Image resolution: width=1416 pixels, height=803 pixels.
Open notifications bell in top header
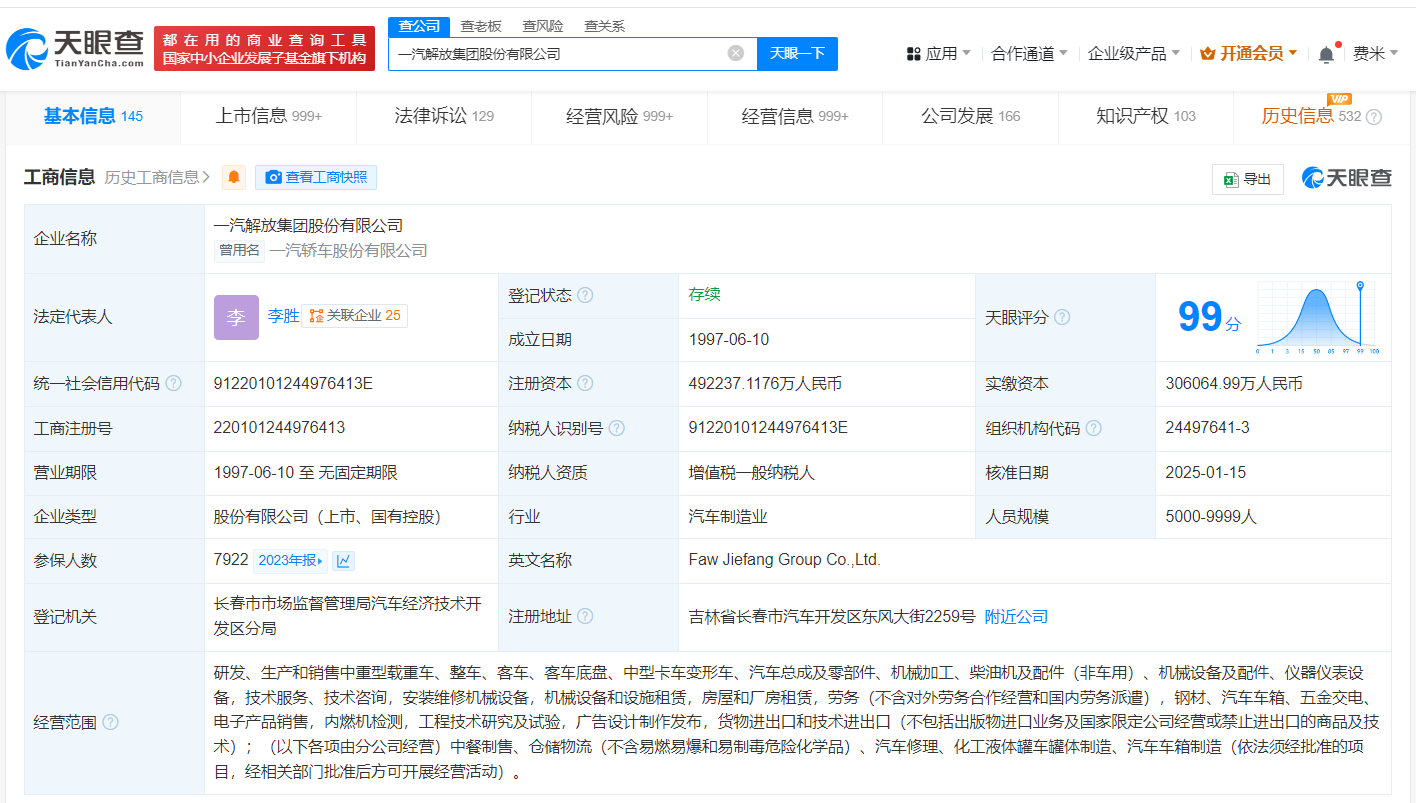tap(1326, 54)
